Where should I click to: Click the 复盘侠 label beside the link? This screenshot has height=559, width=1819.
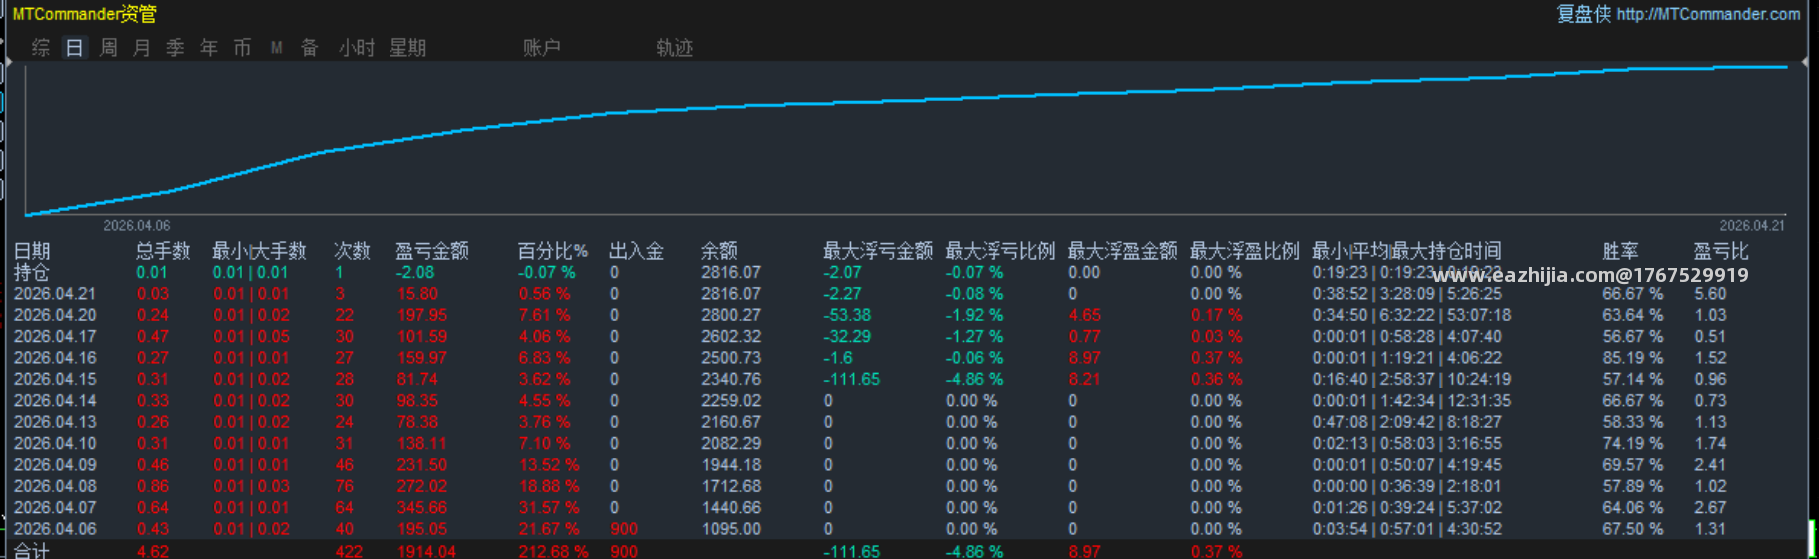tap(1584, 14)
